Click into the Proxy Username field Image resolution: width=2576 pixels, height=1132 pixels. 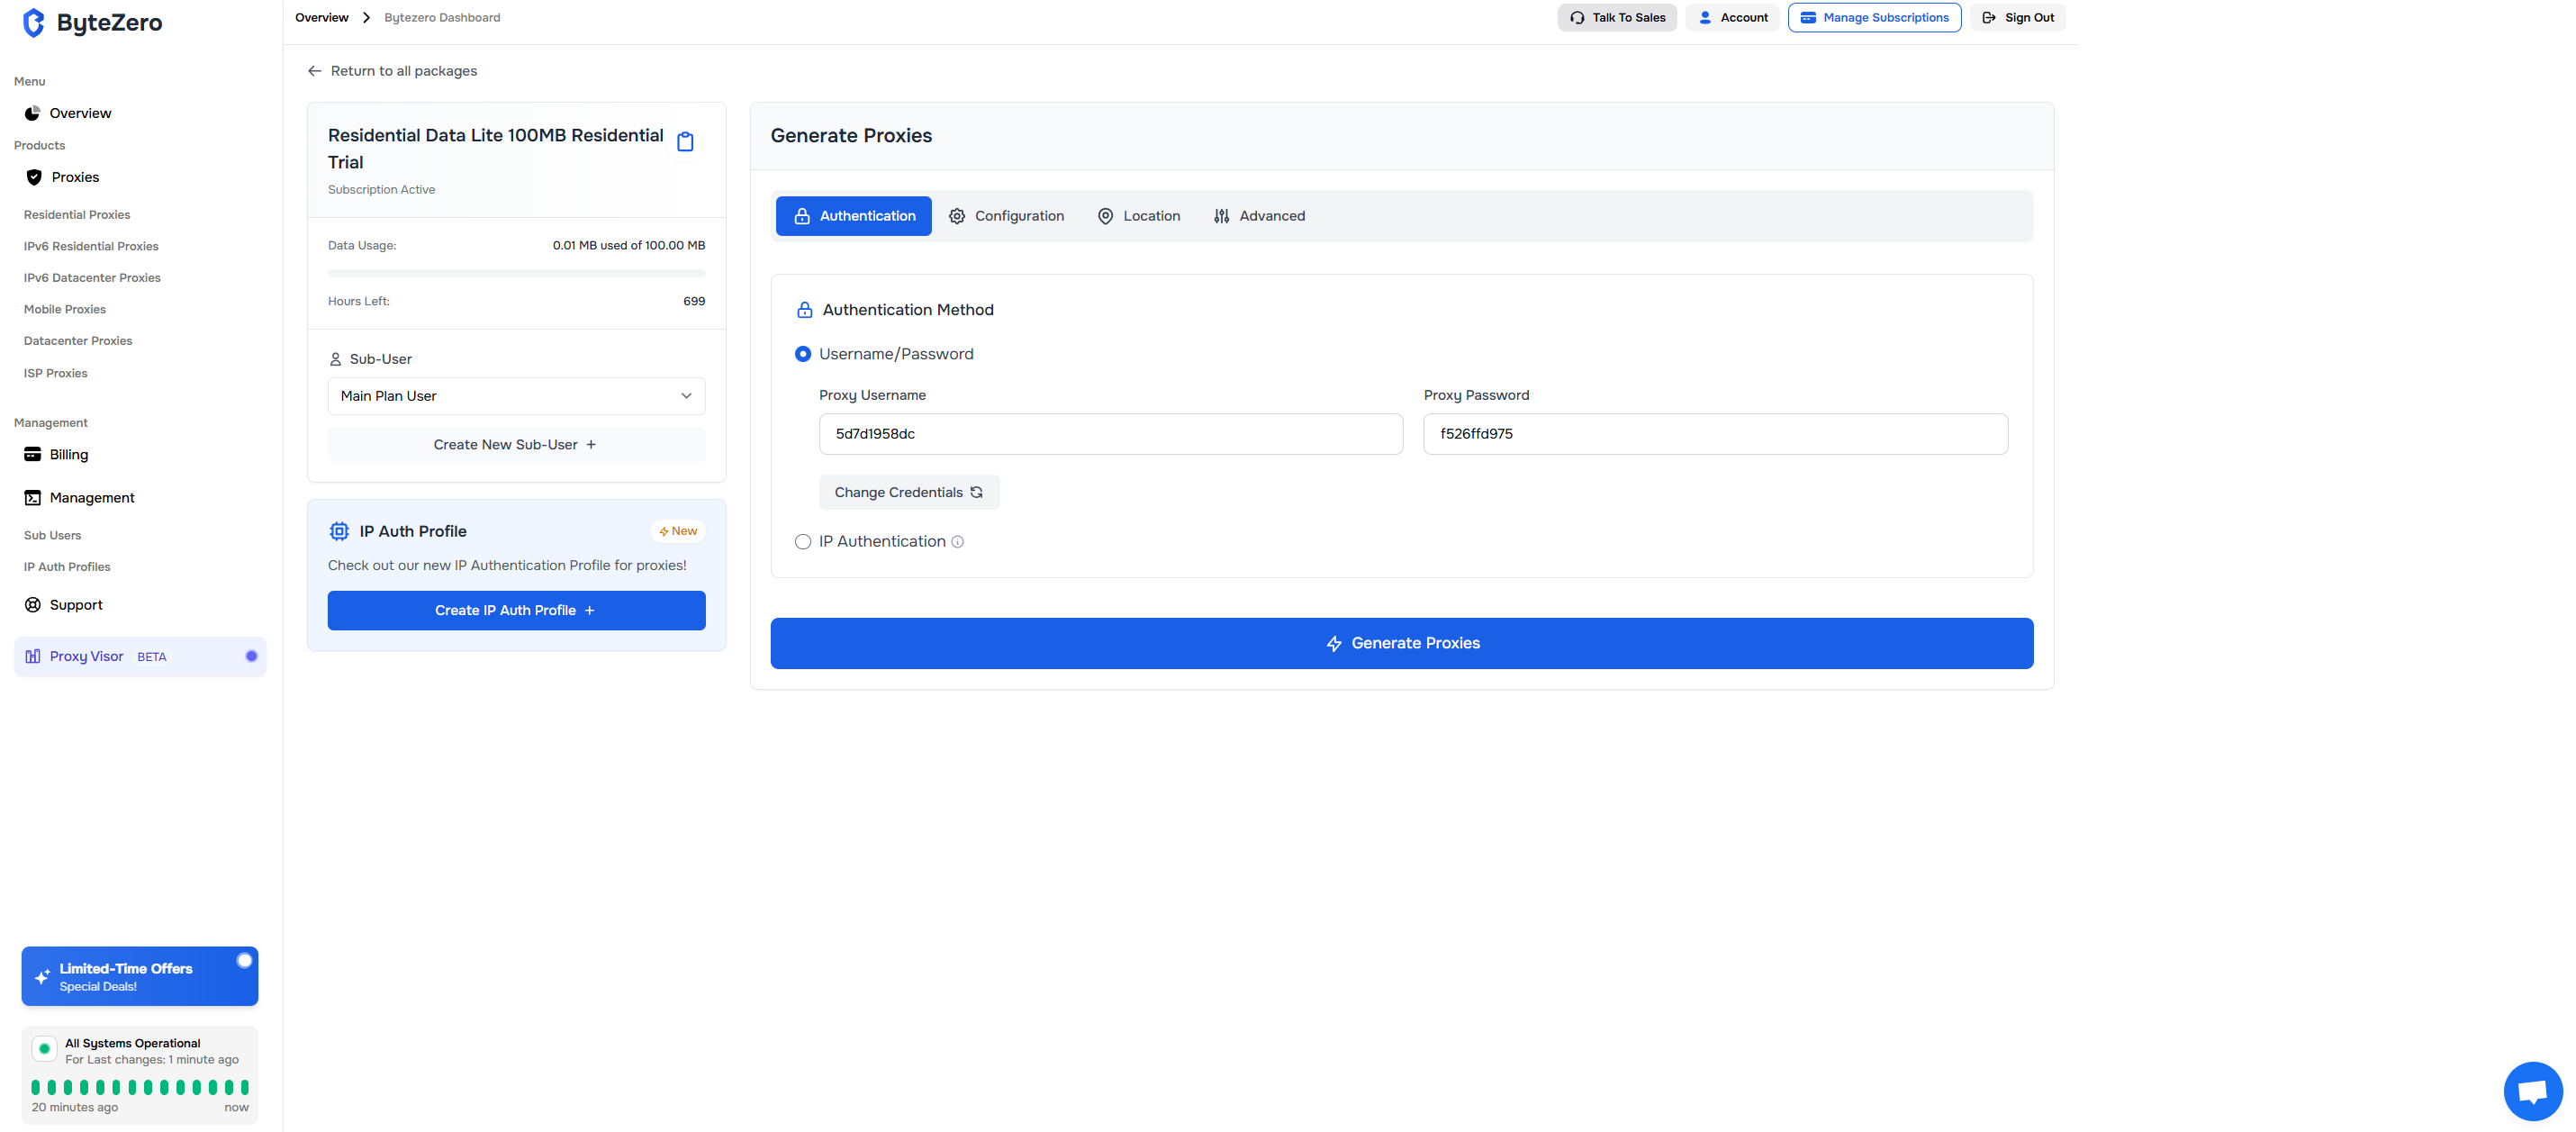[x=1110, y=434]
